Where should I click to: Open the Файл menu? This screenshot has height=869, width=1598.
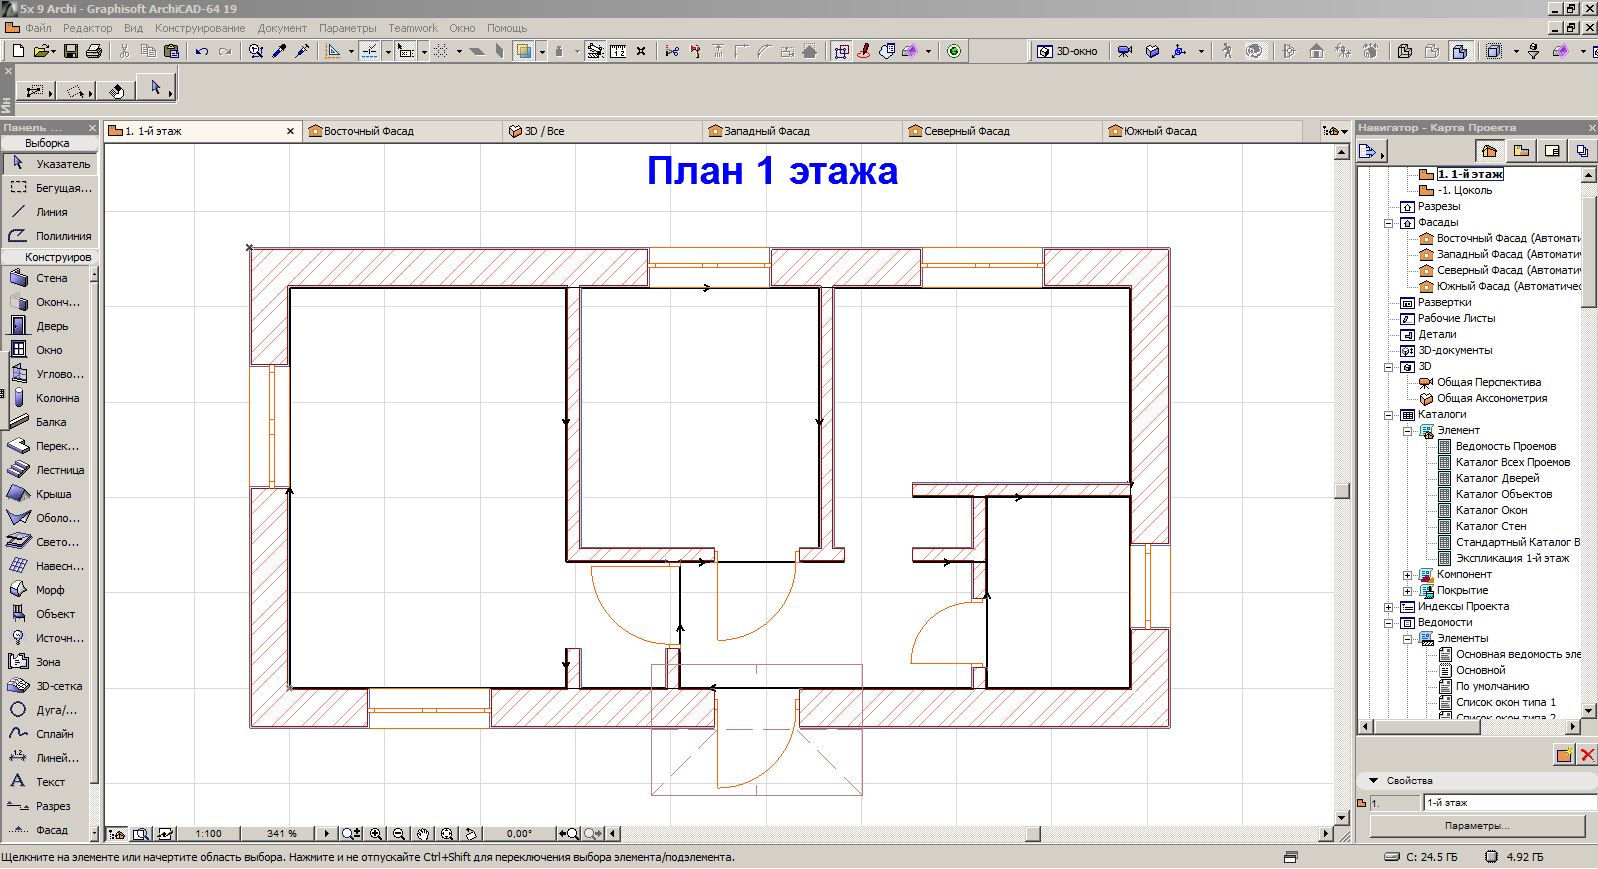38,28
